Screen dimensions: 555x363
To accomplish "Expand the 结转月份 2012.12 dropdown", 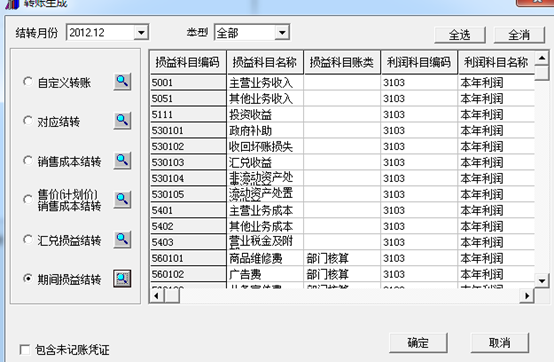I will (141, 33).
